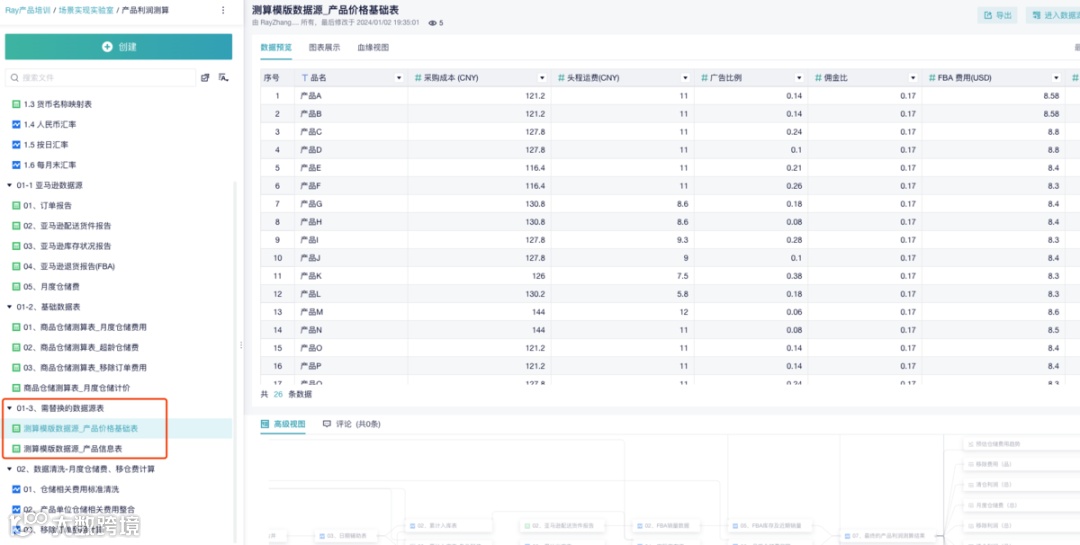The width and height of the screenshot is (1080, 545).
Task: Click the table icon of 1.3 货币名称映射表
Action: (x=17, y=104)
